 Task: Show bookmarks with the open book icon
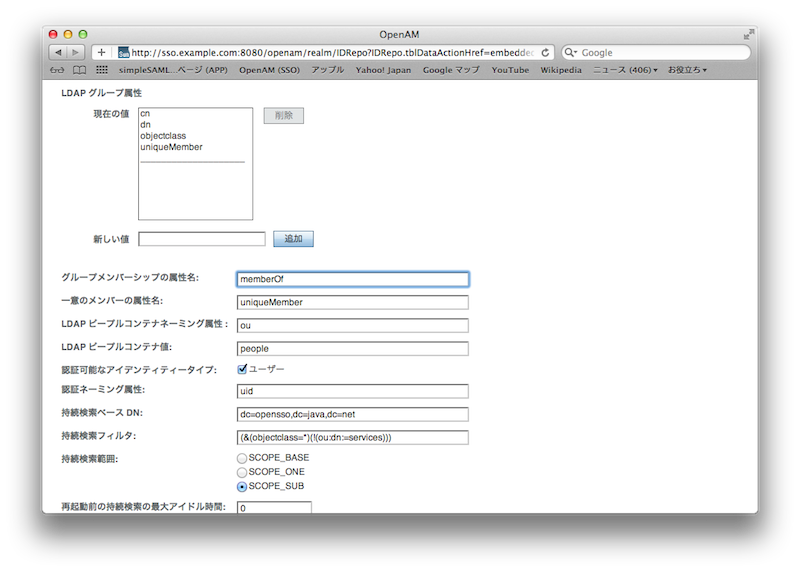tap(79, 70)
